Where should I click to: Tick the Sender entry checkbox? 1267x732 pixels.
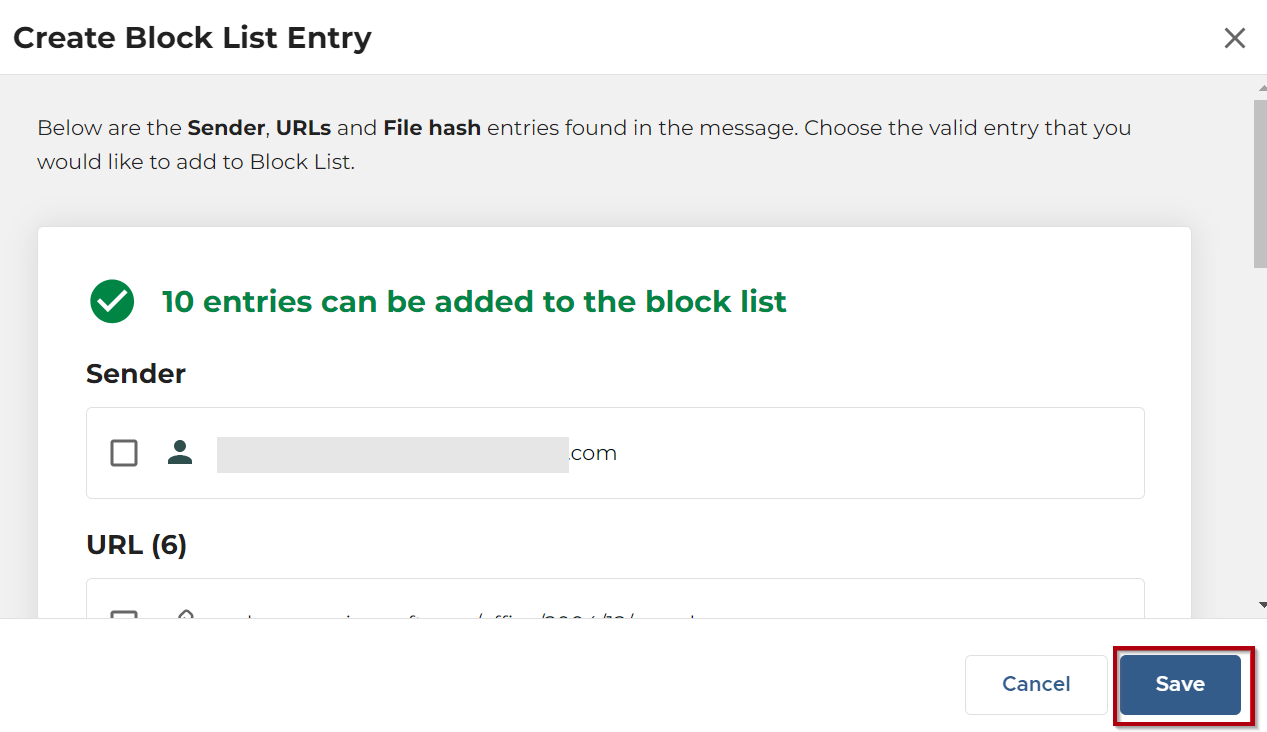pos(124,453)
